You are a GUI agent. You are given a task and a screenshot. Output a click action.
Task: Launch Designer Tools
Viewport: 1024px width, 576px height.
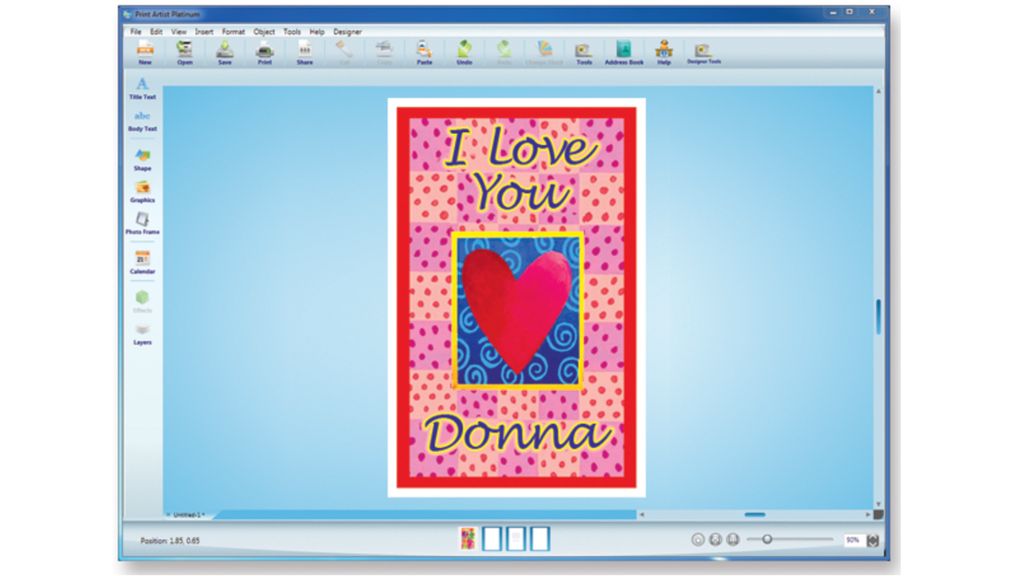pyautogui.click(x=706, y=52)
